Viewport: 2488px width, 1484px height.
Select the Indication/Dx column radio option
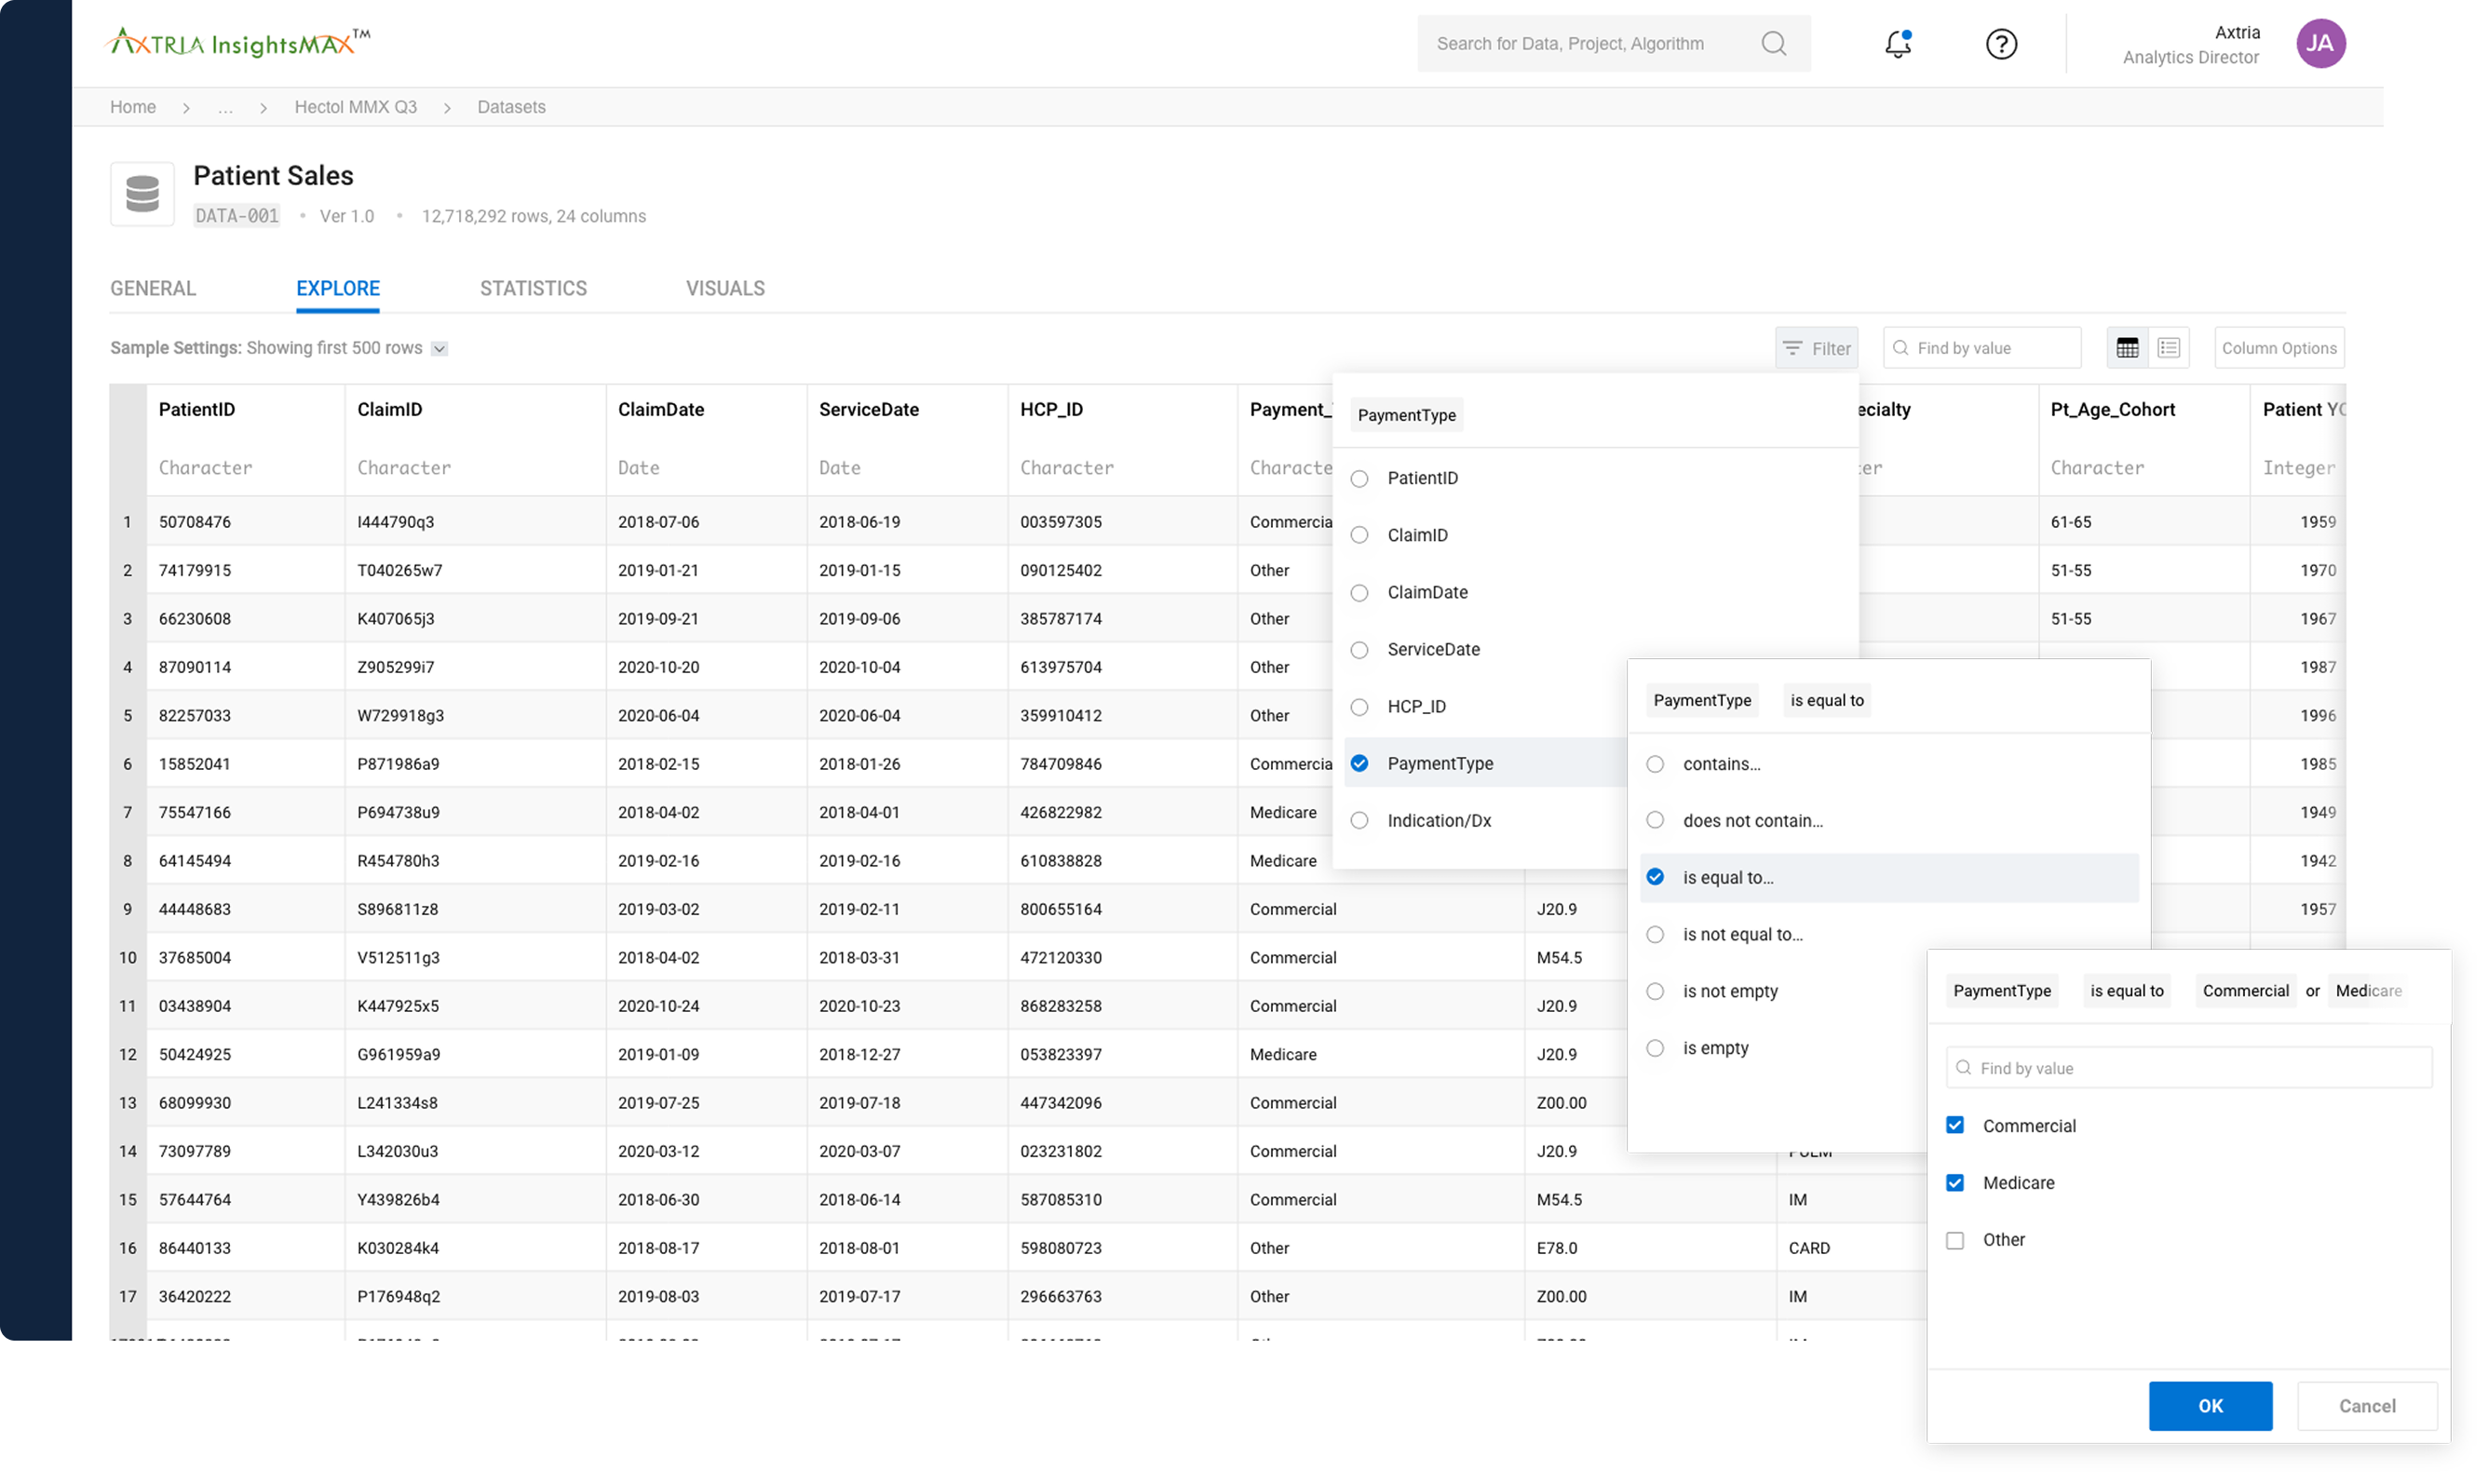1359,820
